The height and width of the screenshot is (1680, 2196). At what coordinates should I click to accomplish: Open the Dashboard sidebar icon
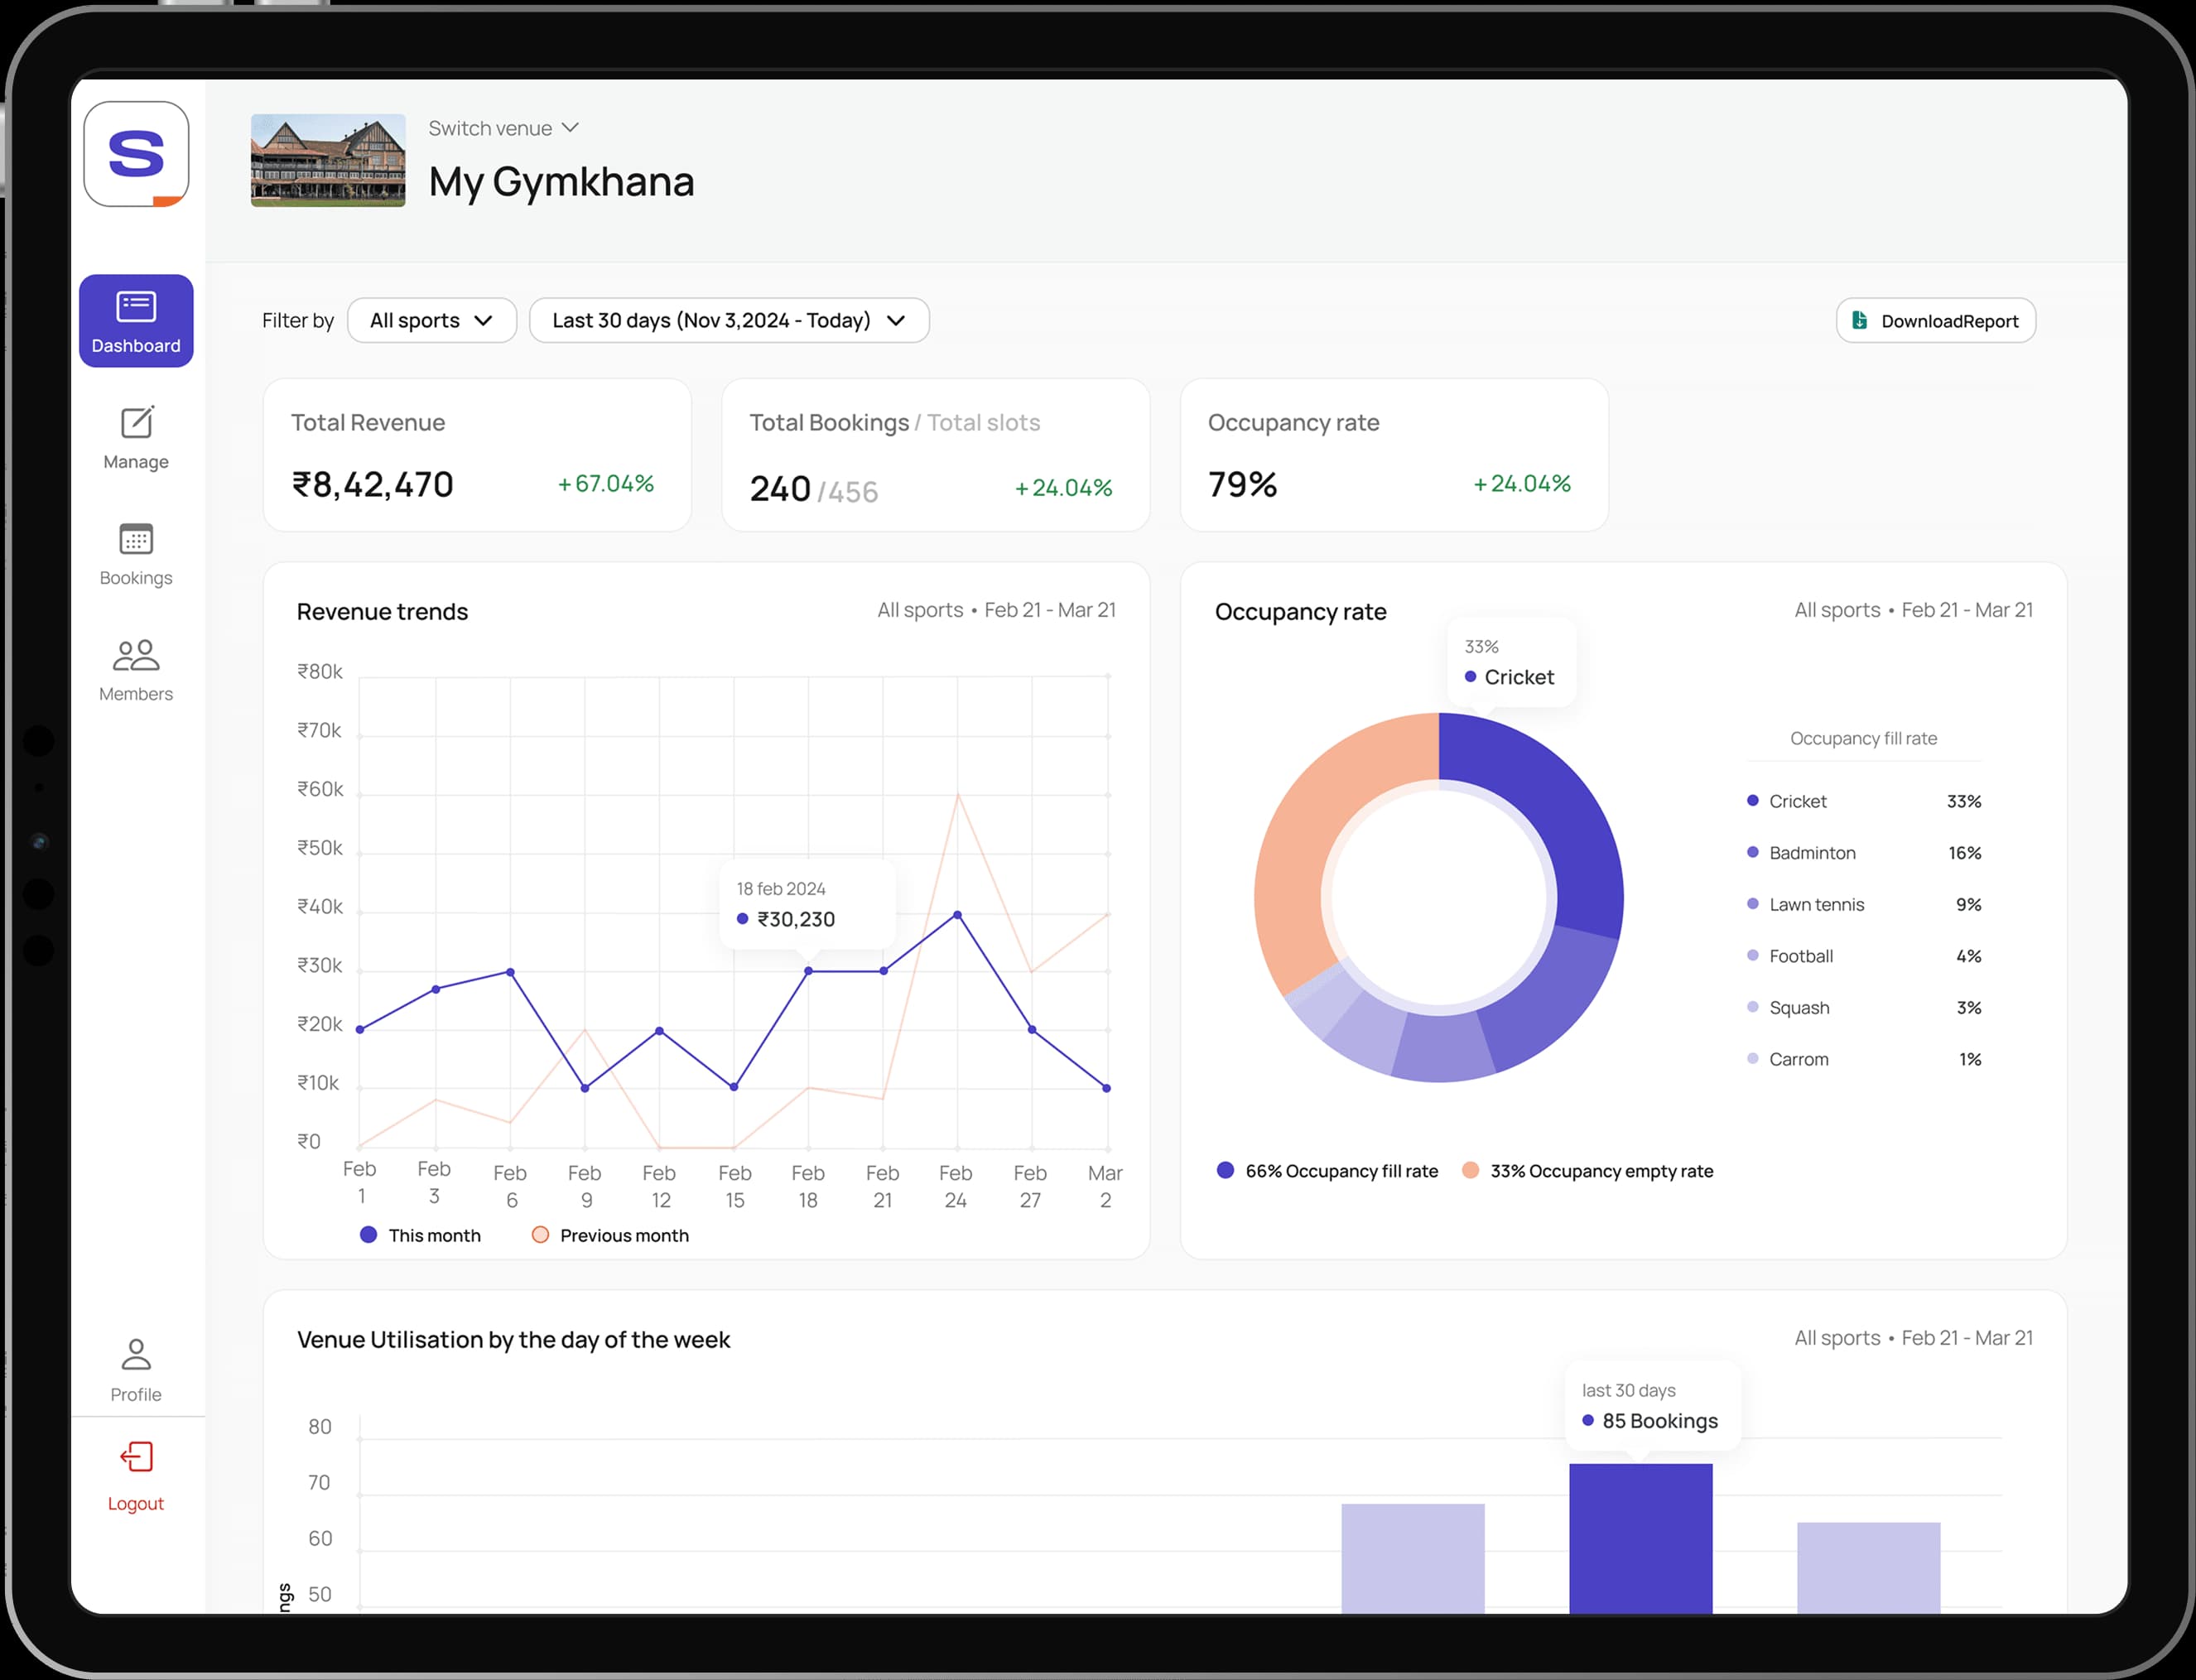[136, 306]
